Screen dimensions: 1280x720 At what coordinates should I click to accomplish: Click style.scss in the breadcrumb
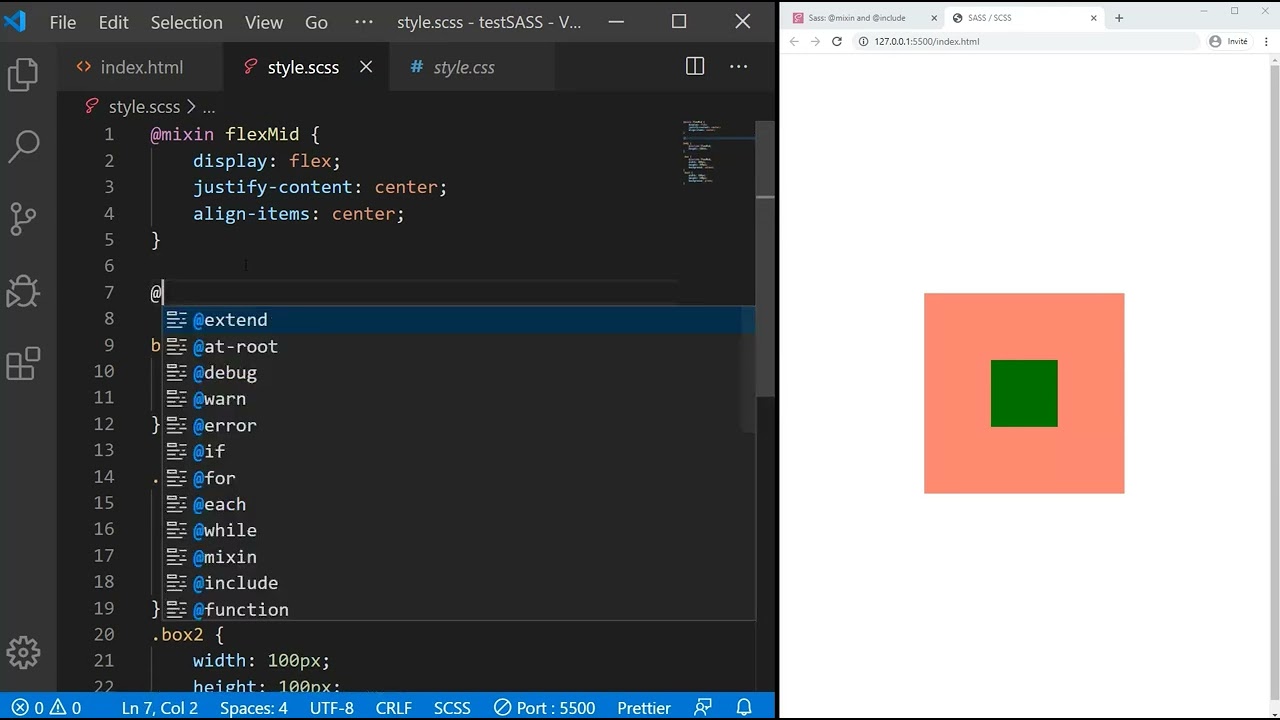[144, 107]
